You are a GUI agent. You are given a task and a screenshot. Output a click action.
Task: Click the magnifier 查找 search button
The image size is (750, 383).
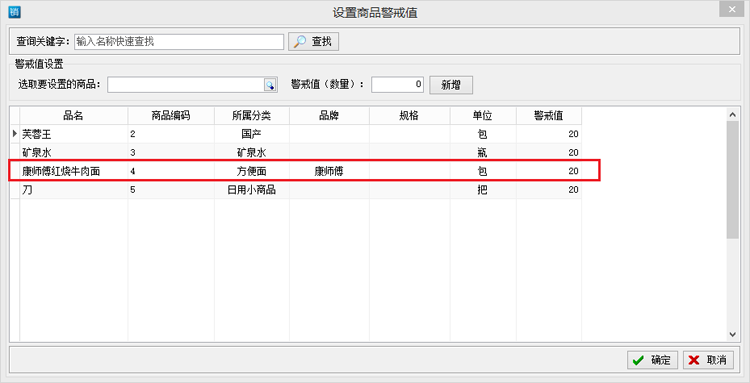click(x=313, y=42)
